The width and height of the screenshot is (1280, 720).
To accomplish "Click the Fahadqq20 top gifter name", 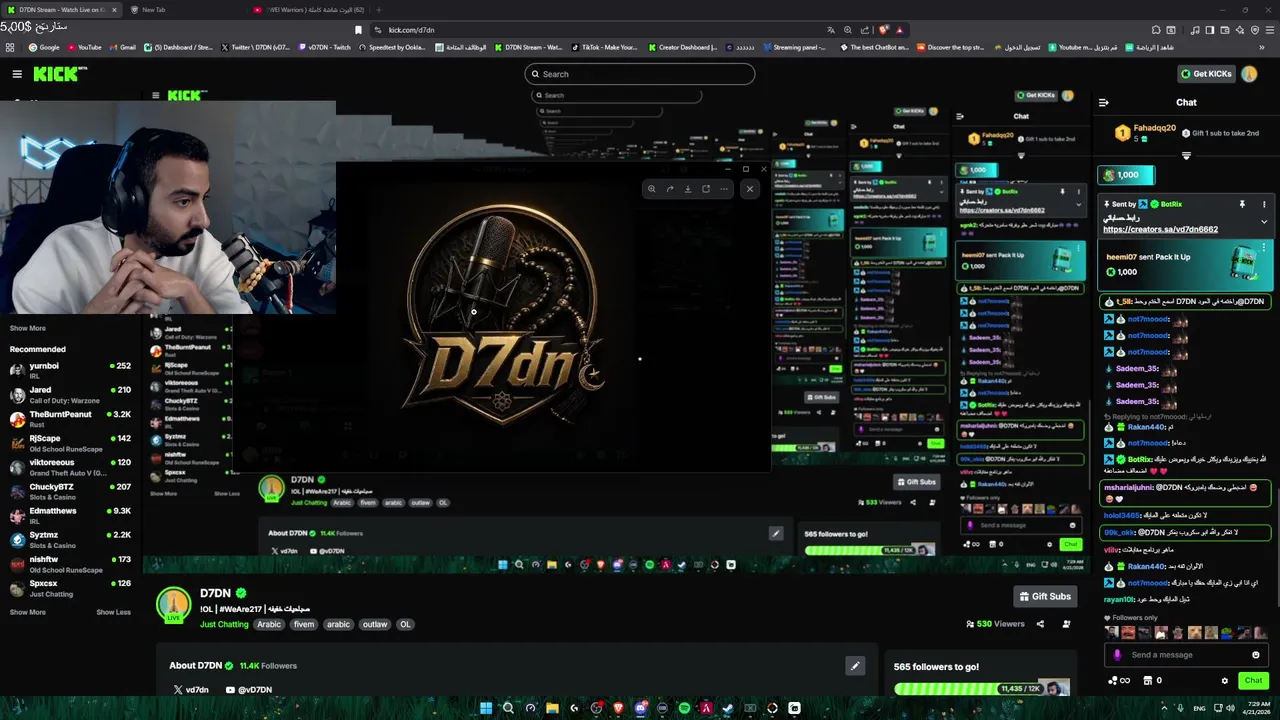I will (1155, 128).
